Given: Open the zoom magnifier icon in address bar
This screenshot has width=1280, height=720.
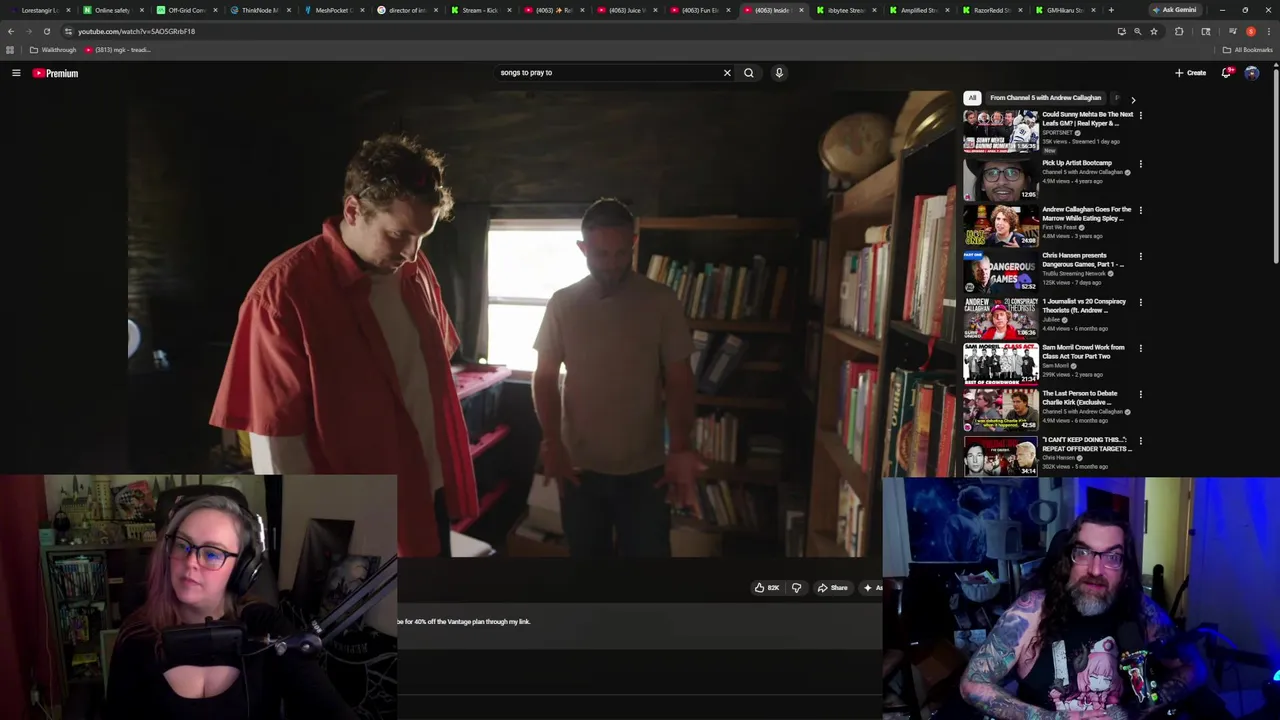Looking at the screenshot, I should point(1137,31).
